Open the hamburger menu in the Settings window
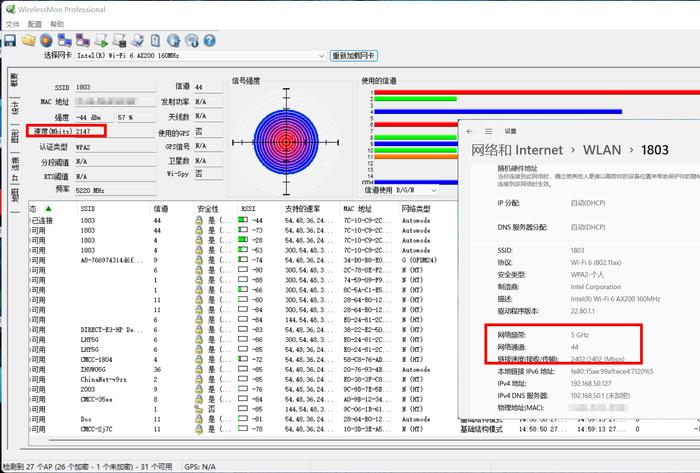 488,131
